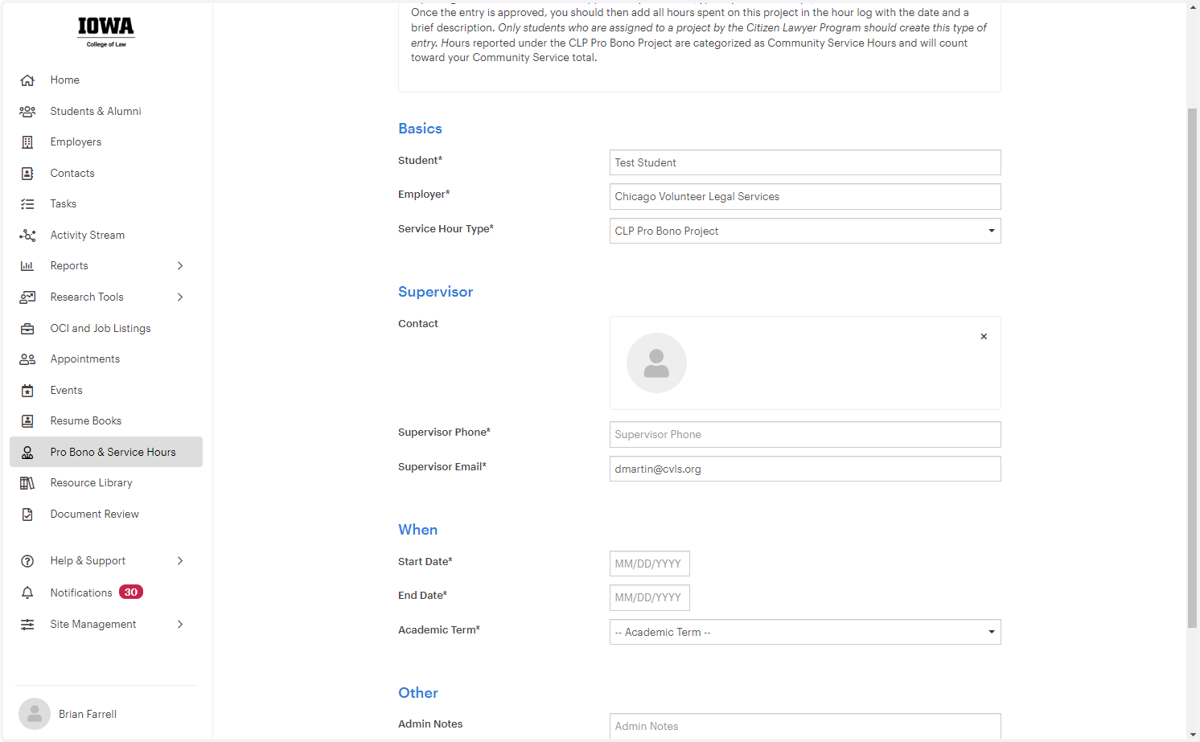Click the Supervisor Phone field
The width and height of the screenshot is (1200, 742).
click(805, 435)
